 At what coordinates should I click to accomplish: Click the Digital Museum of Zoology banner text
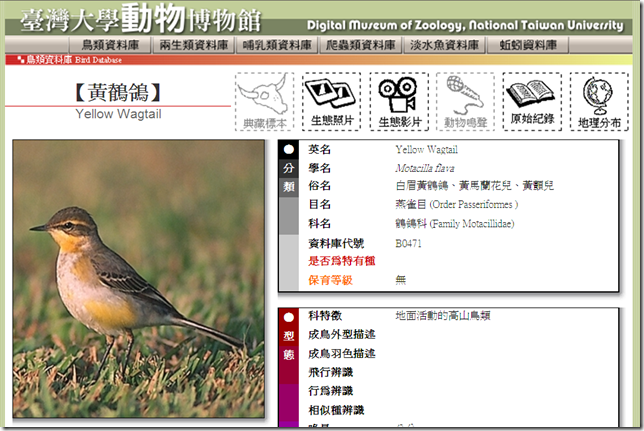(x=465, y=25)
